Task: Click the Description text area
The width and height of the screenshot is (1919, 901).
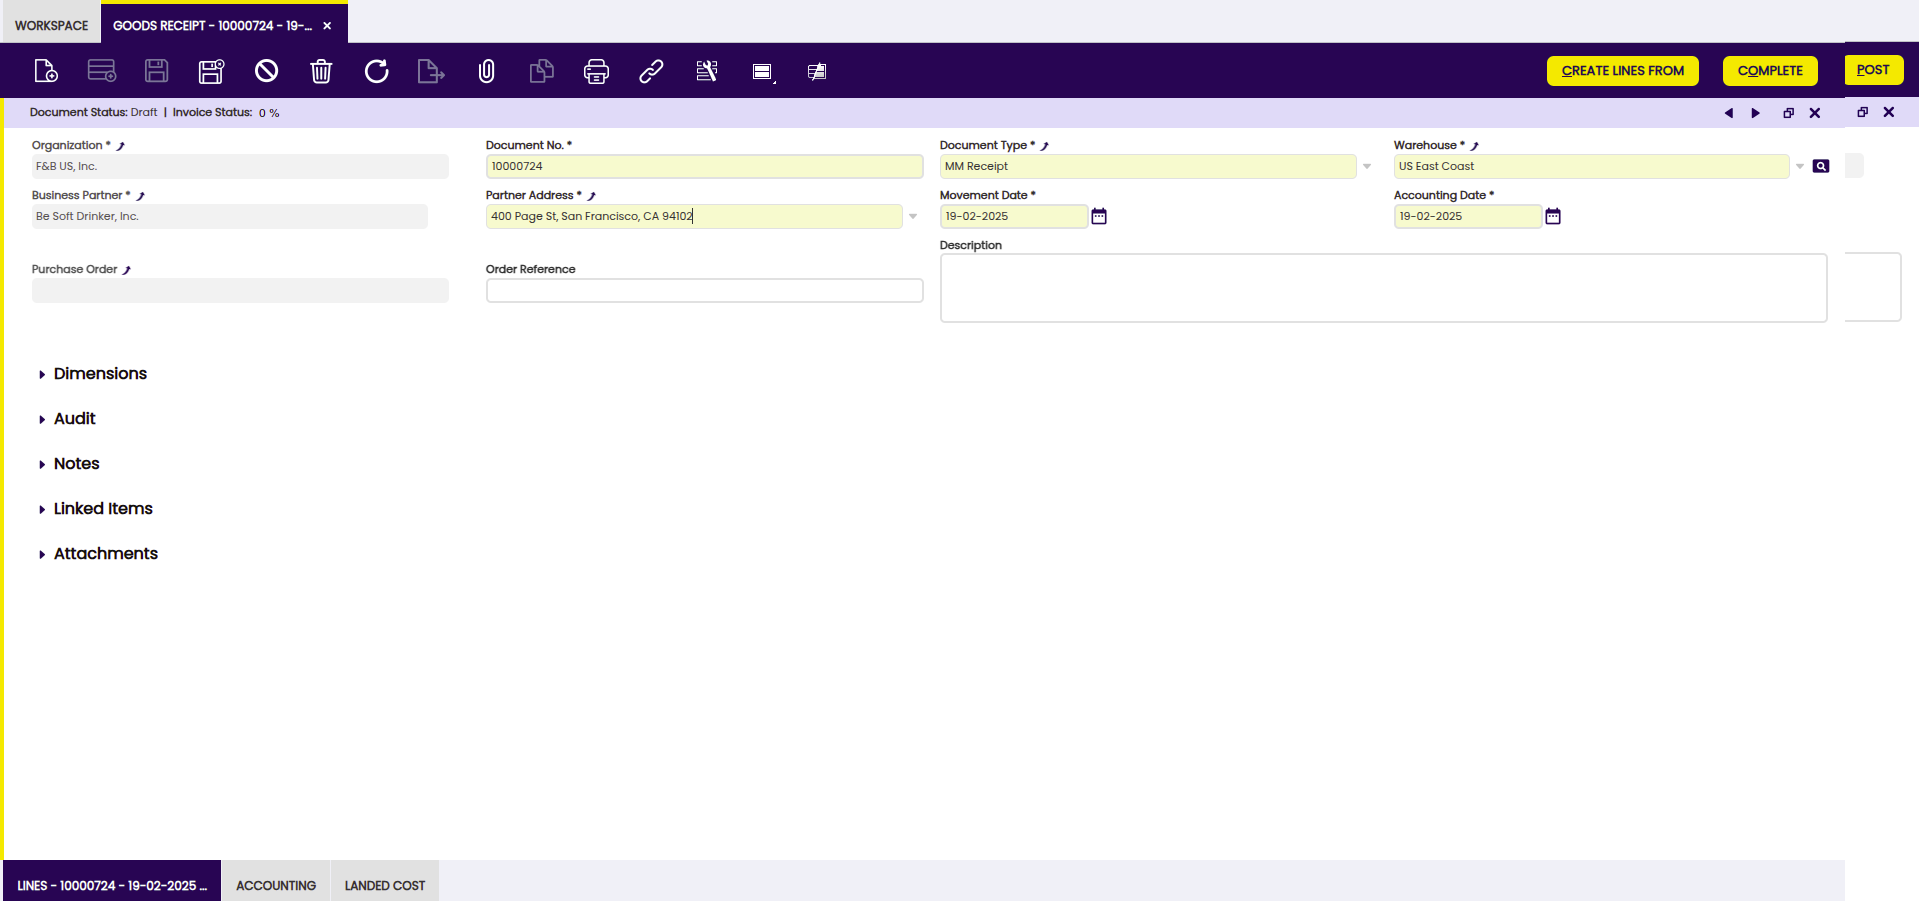Action: [1383, 288]
